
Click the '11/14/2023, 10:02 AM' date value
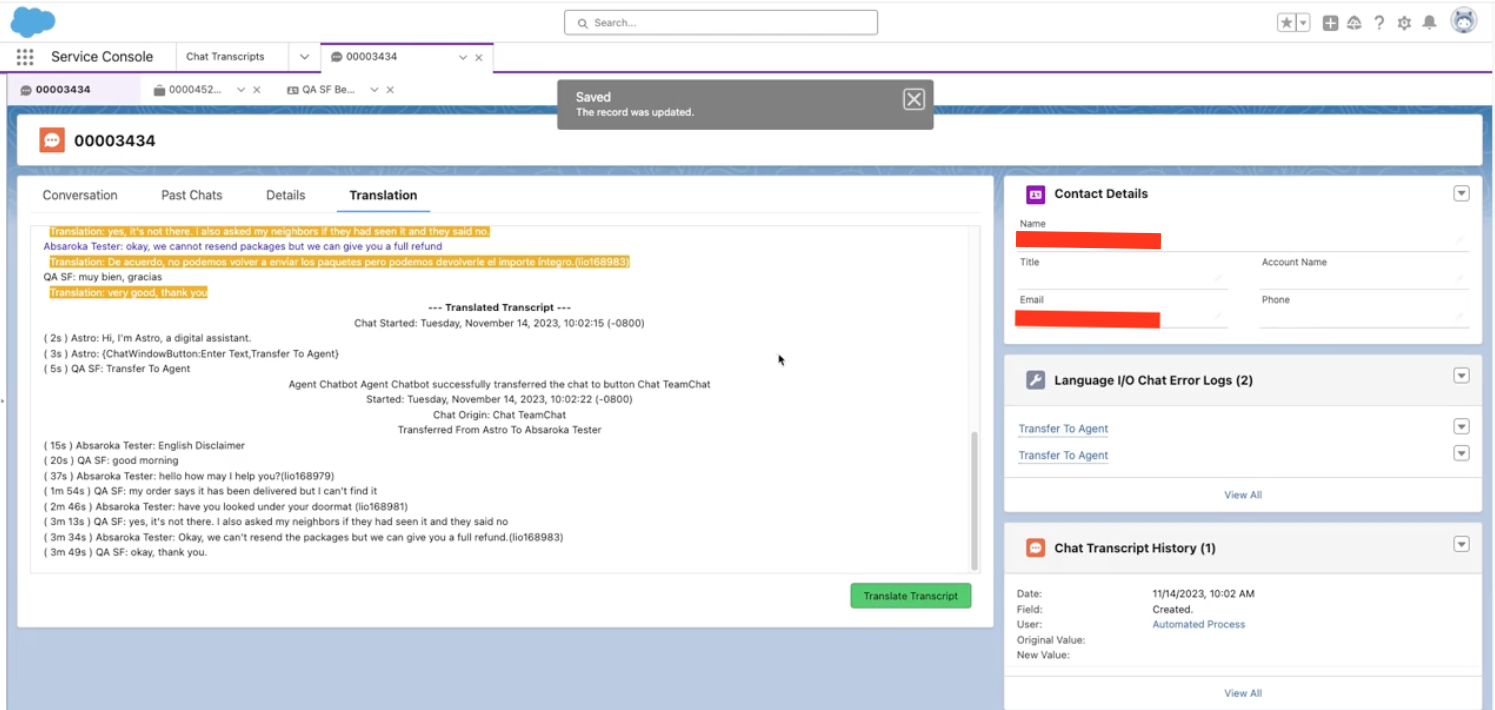tap(1203, 594)
